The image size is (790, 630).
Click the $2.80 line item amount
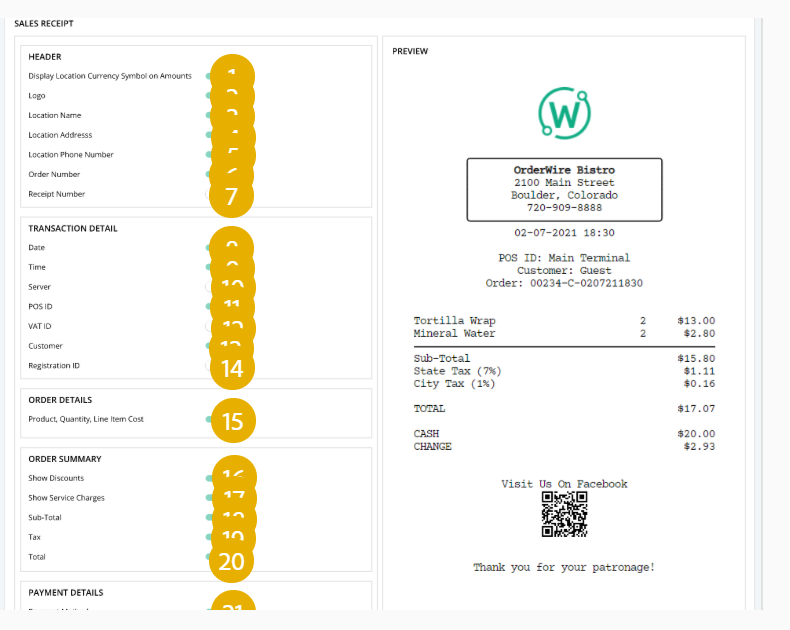[x=699, y=333]
